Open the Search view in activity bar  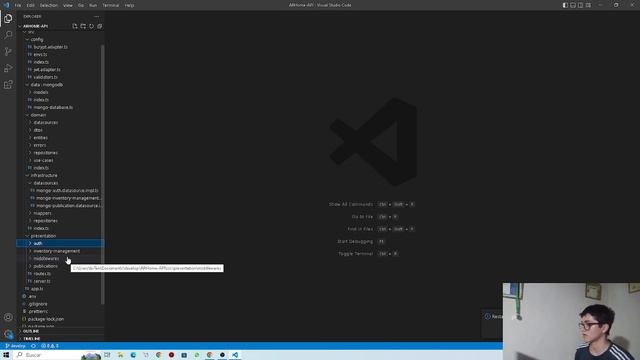pos(8,35)
